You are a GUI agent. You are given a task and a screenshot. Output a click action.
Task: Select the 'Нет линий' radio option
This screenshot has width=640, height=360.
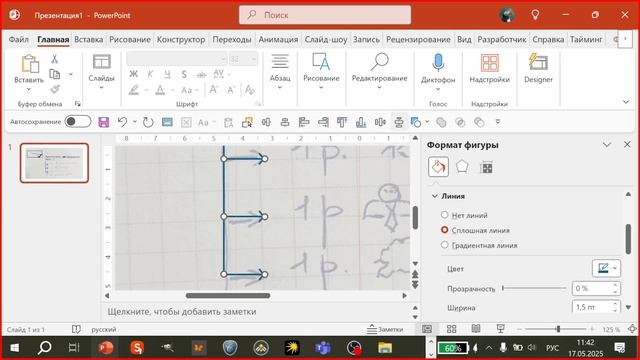tap(444, 215)
